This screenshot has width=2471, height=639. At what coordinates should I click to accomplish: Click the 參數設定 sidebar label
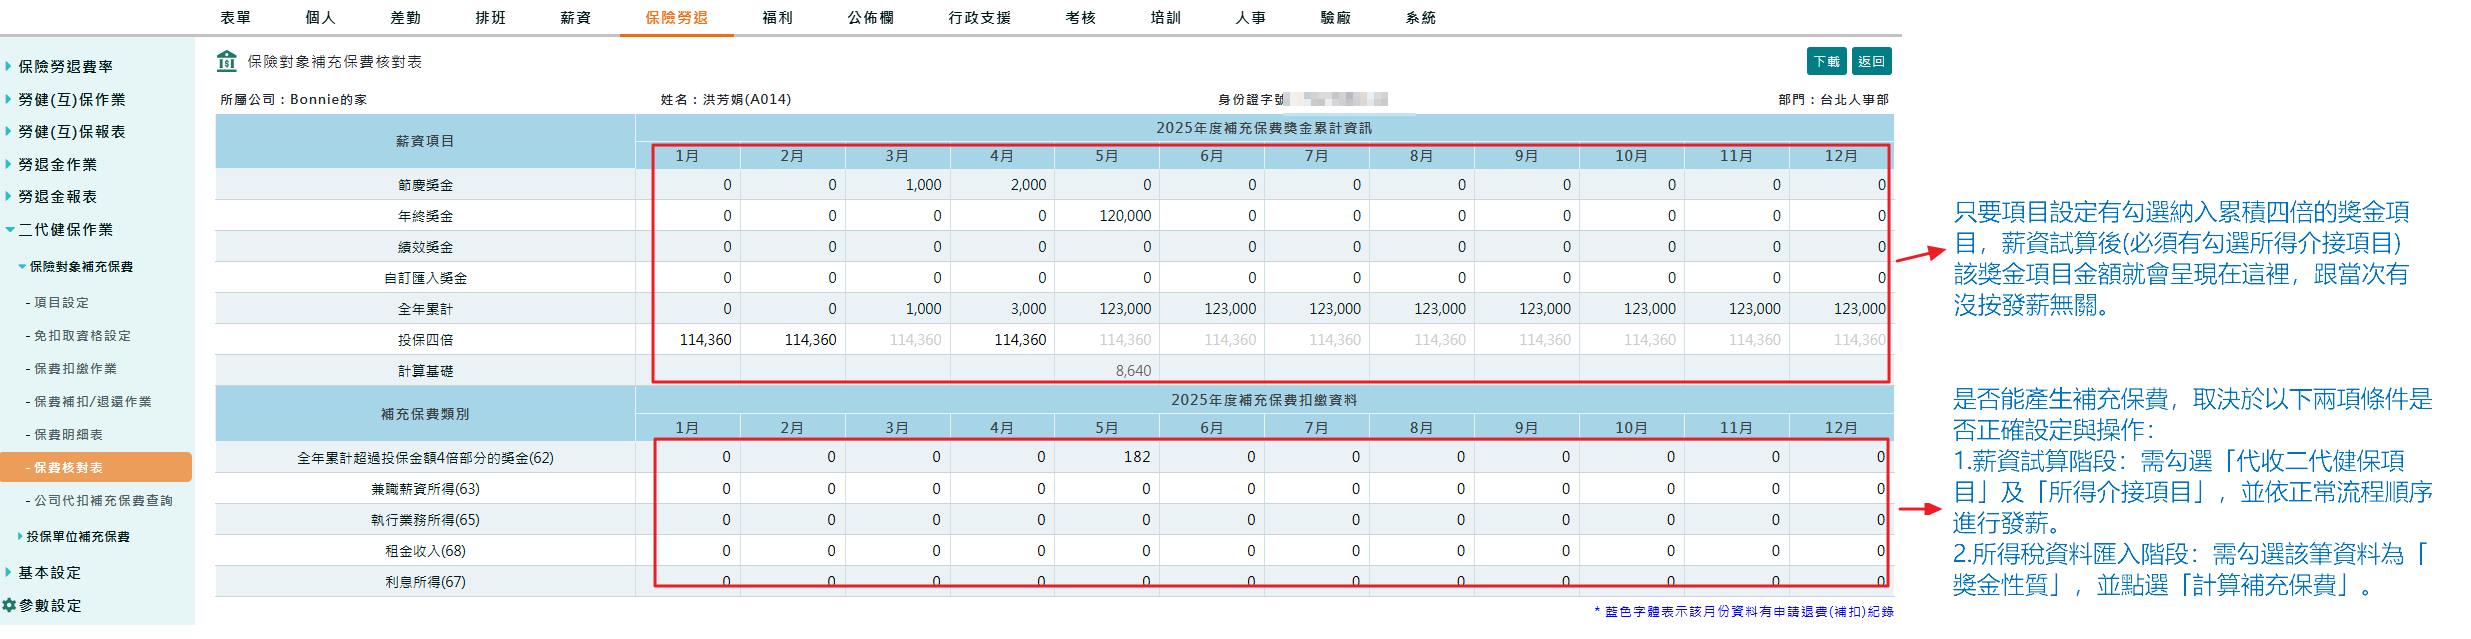point(50,605)
